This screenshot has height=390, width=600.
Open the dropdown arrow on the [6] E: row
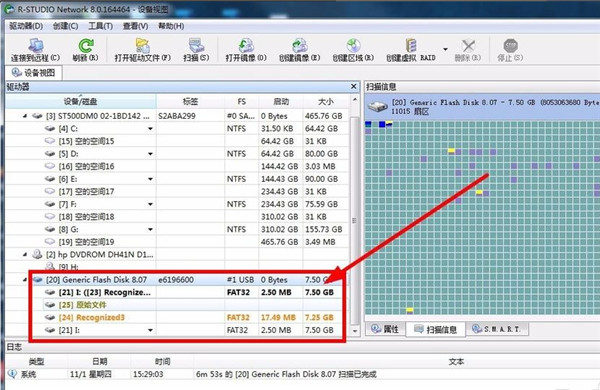pyautogui.click(x=150, y=179)
